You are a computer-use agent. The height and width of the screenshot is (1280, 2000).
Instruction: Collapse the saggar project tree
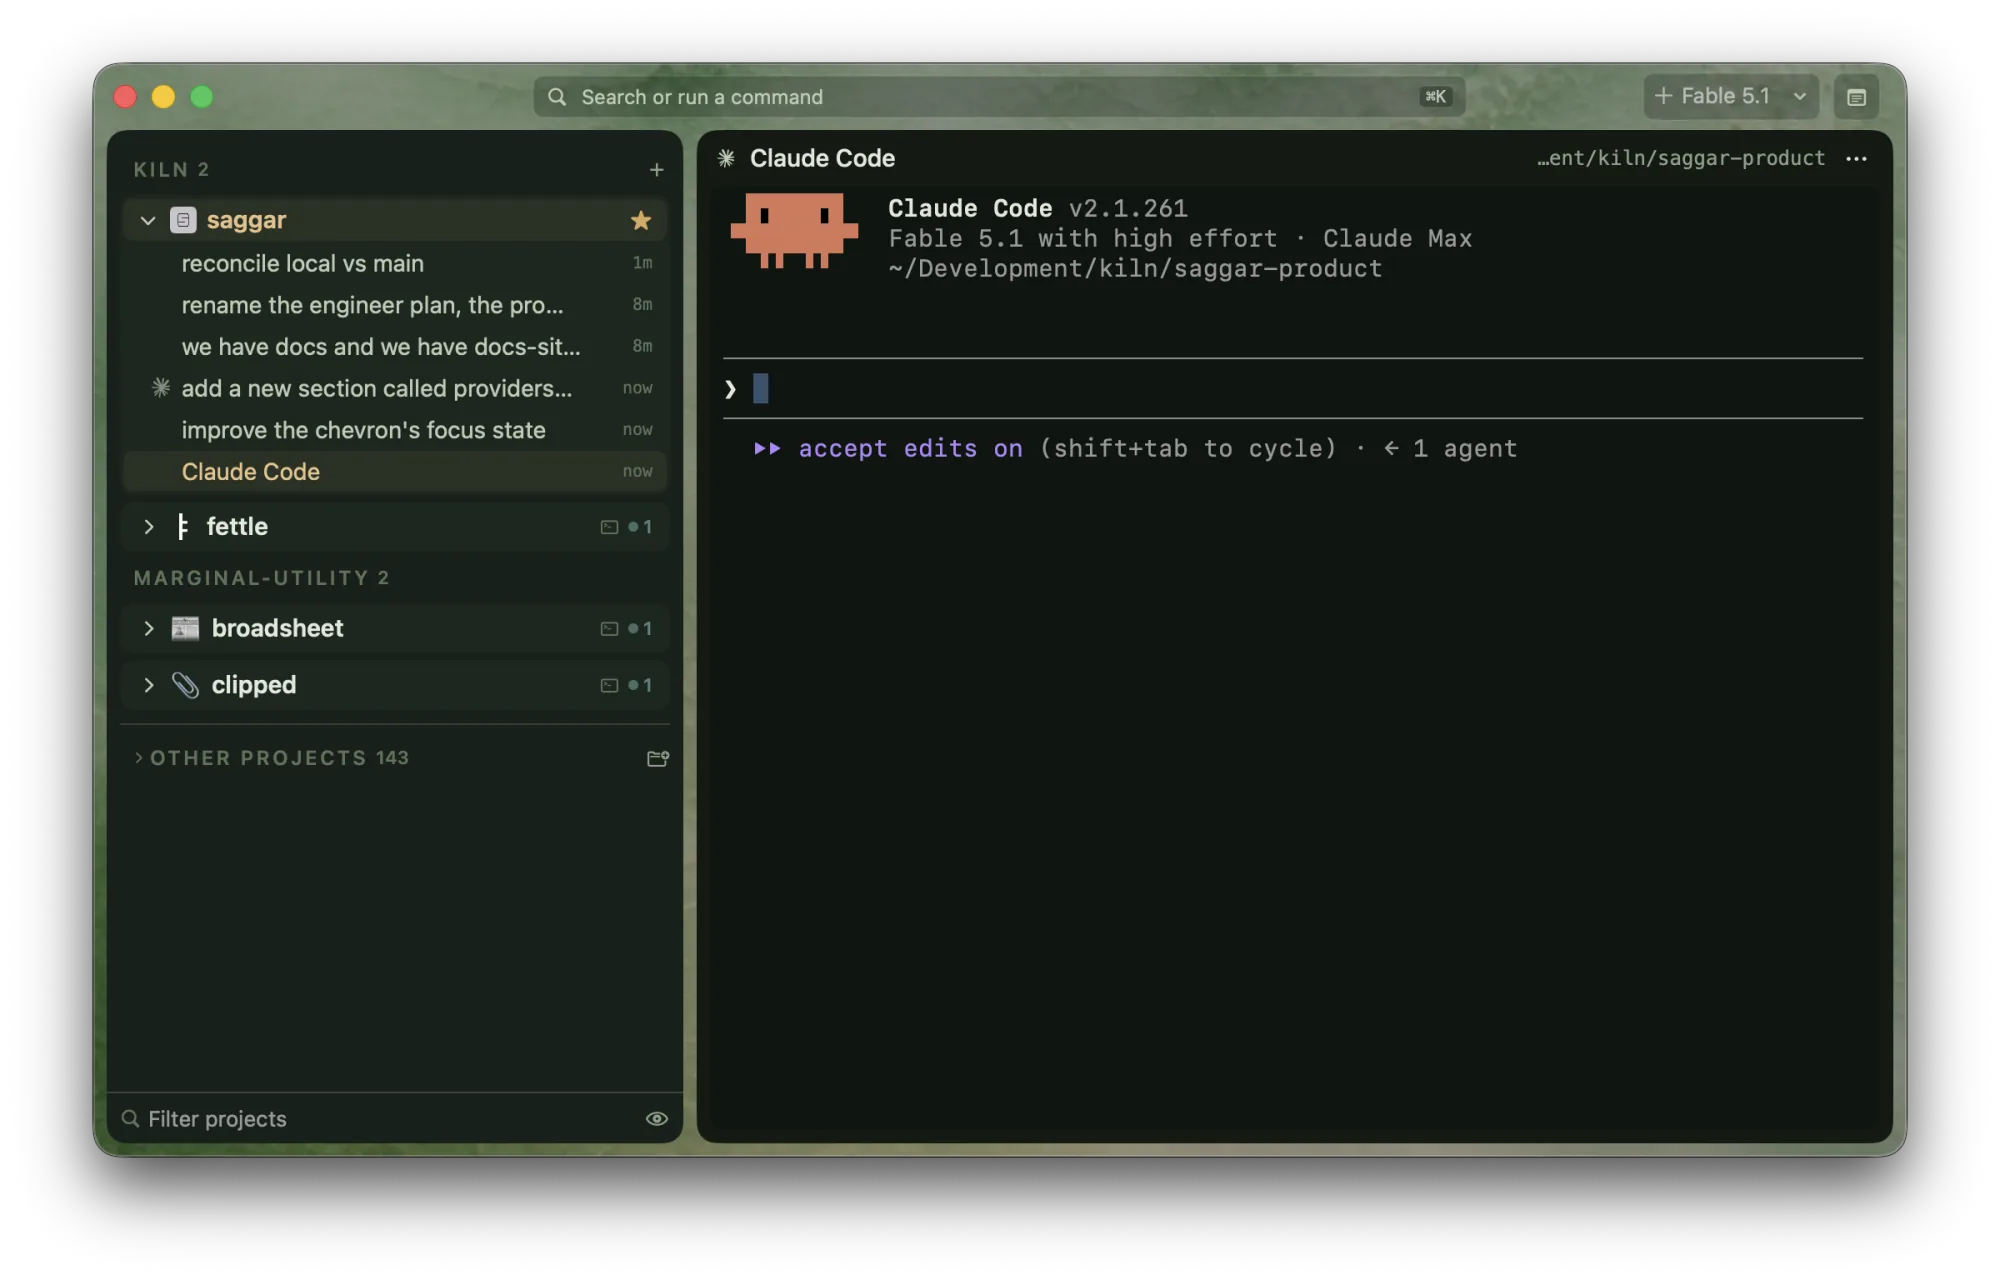tap(148, 221)
